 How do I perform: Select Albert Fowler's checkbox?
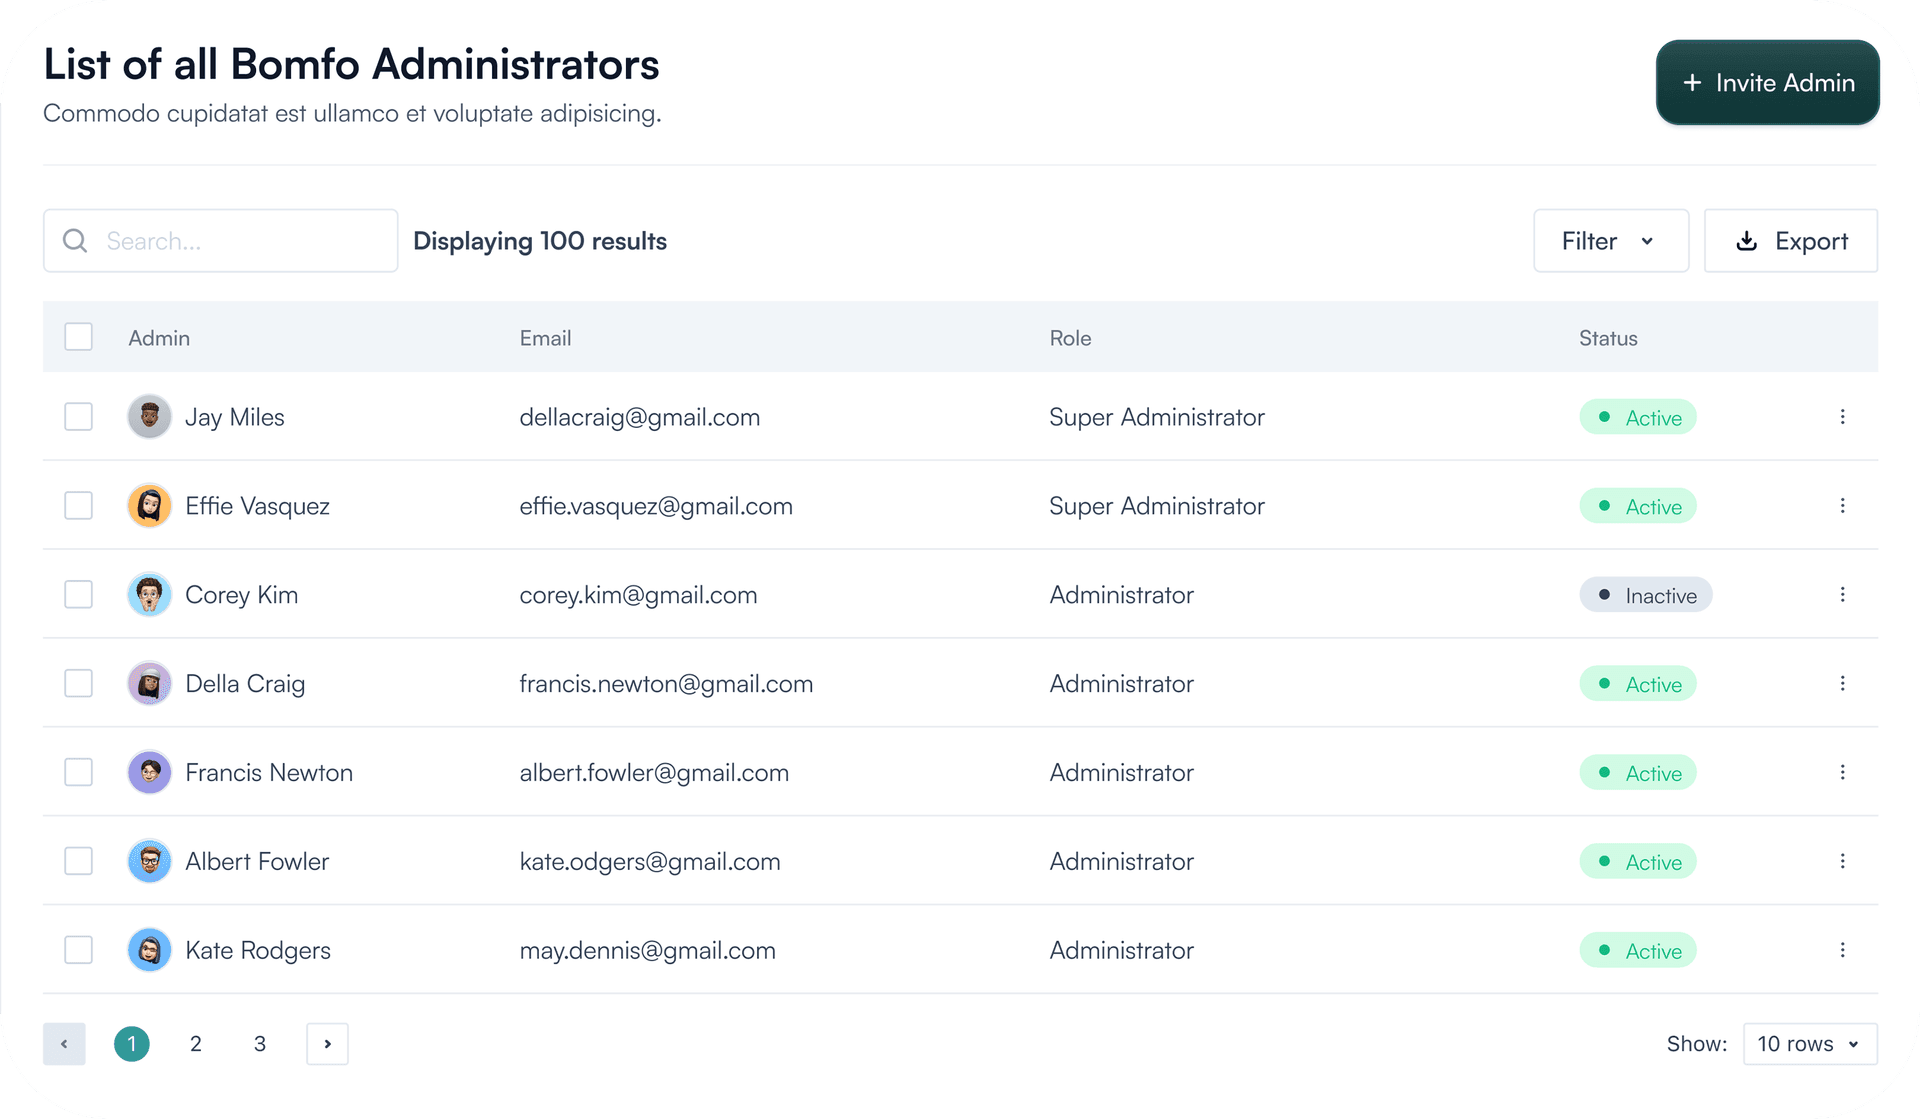78,861
